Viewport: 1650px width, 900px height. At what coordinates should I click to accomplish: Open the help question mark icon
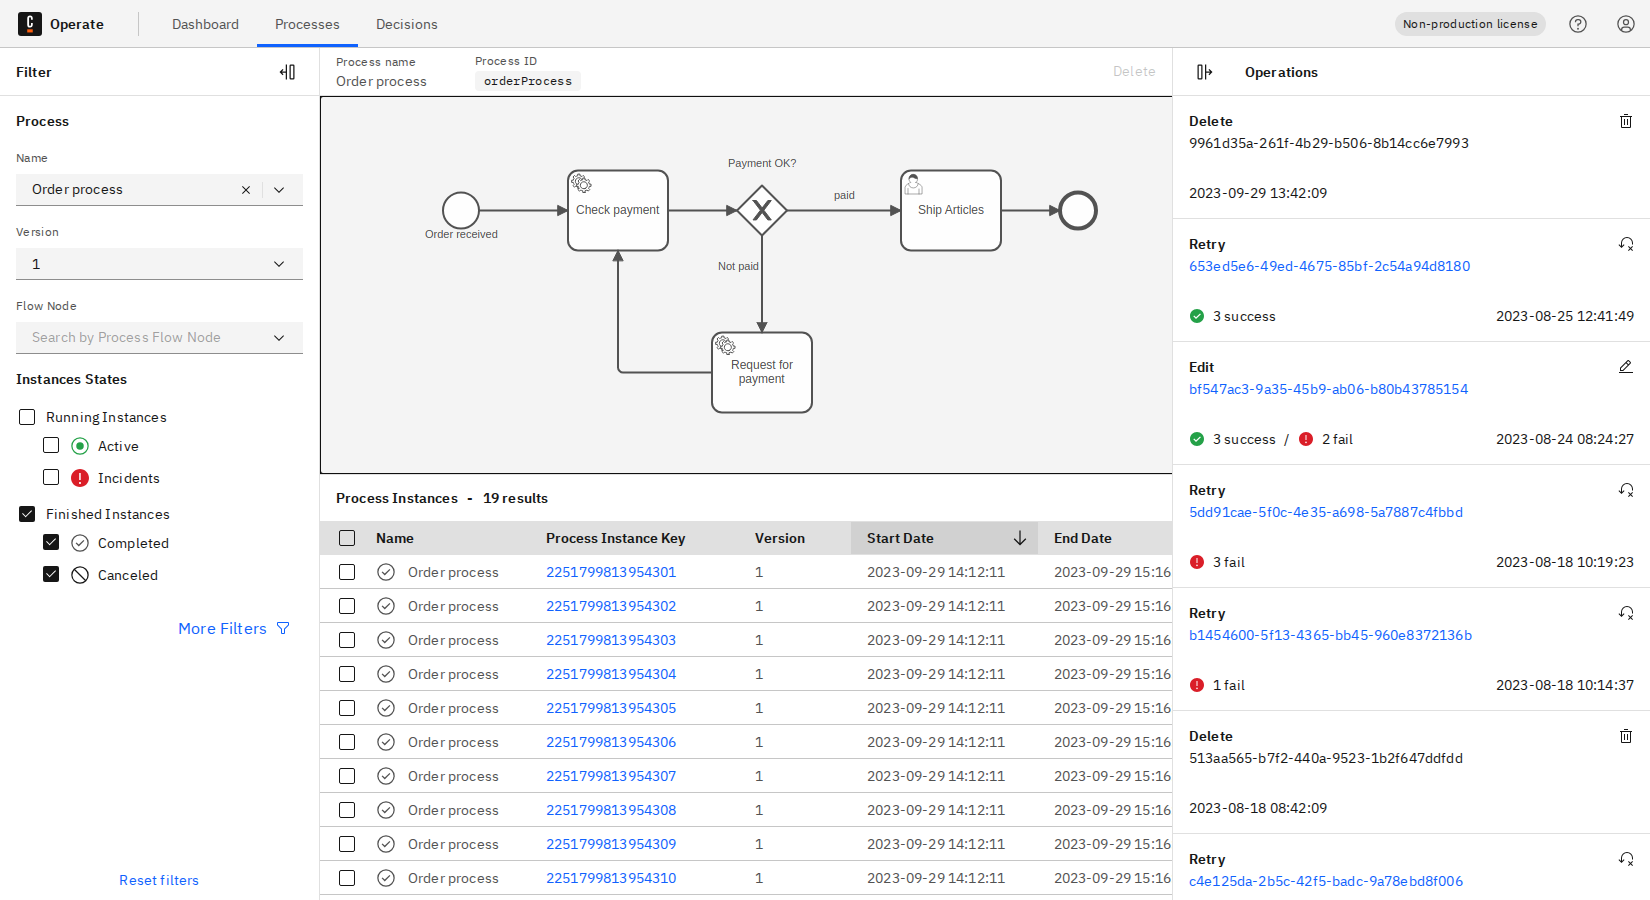coord(1577,24)
